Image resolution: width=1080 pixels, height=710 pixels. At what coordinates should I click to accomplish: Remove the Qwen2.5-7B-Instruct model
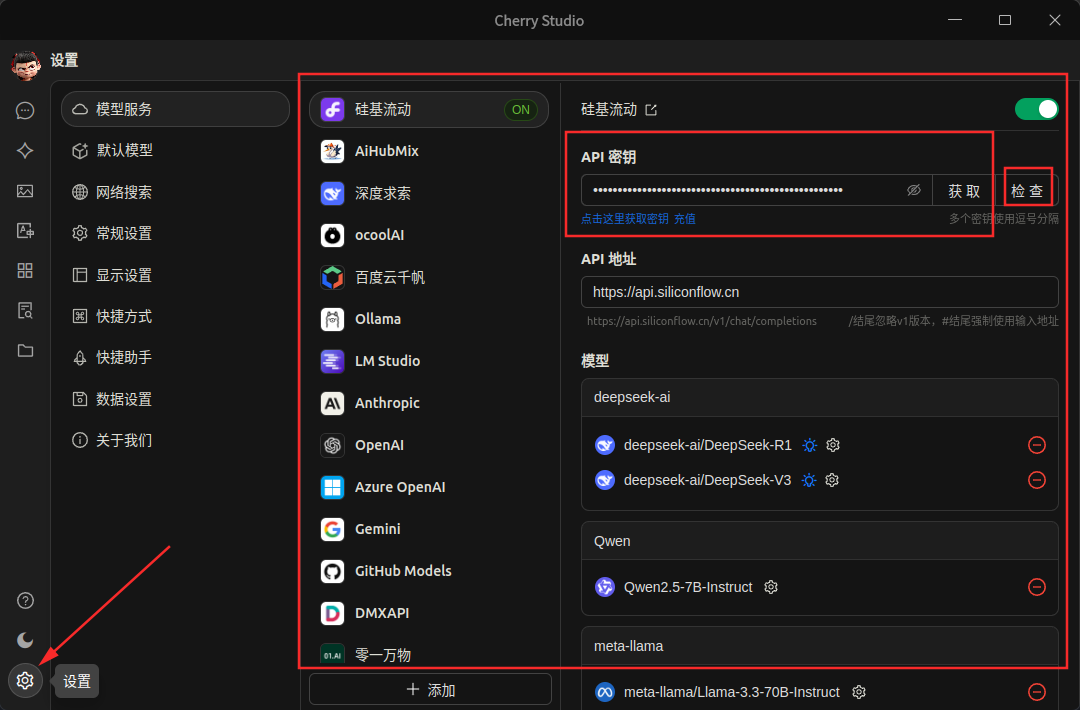(1037, 587)
